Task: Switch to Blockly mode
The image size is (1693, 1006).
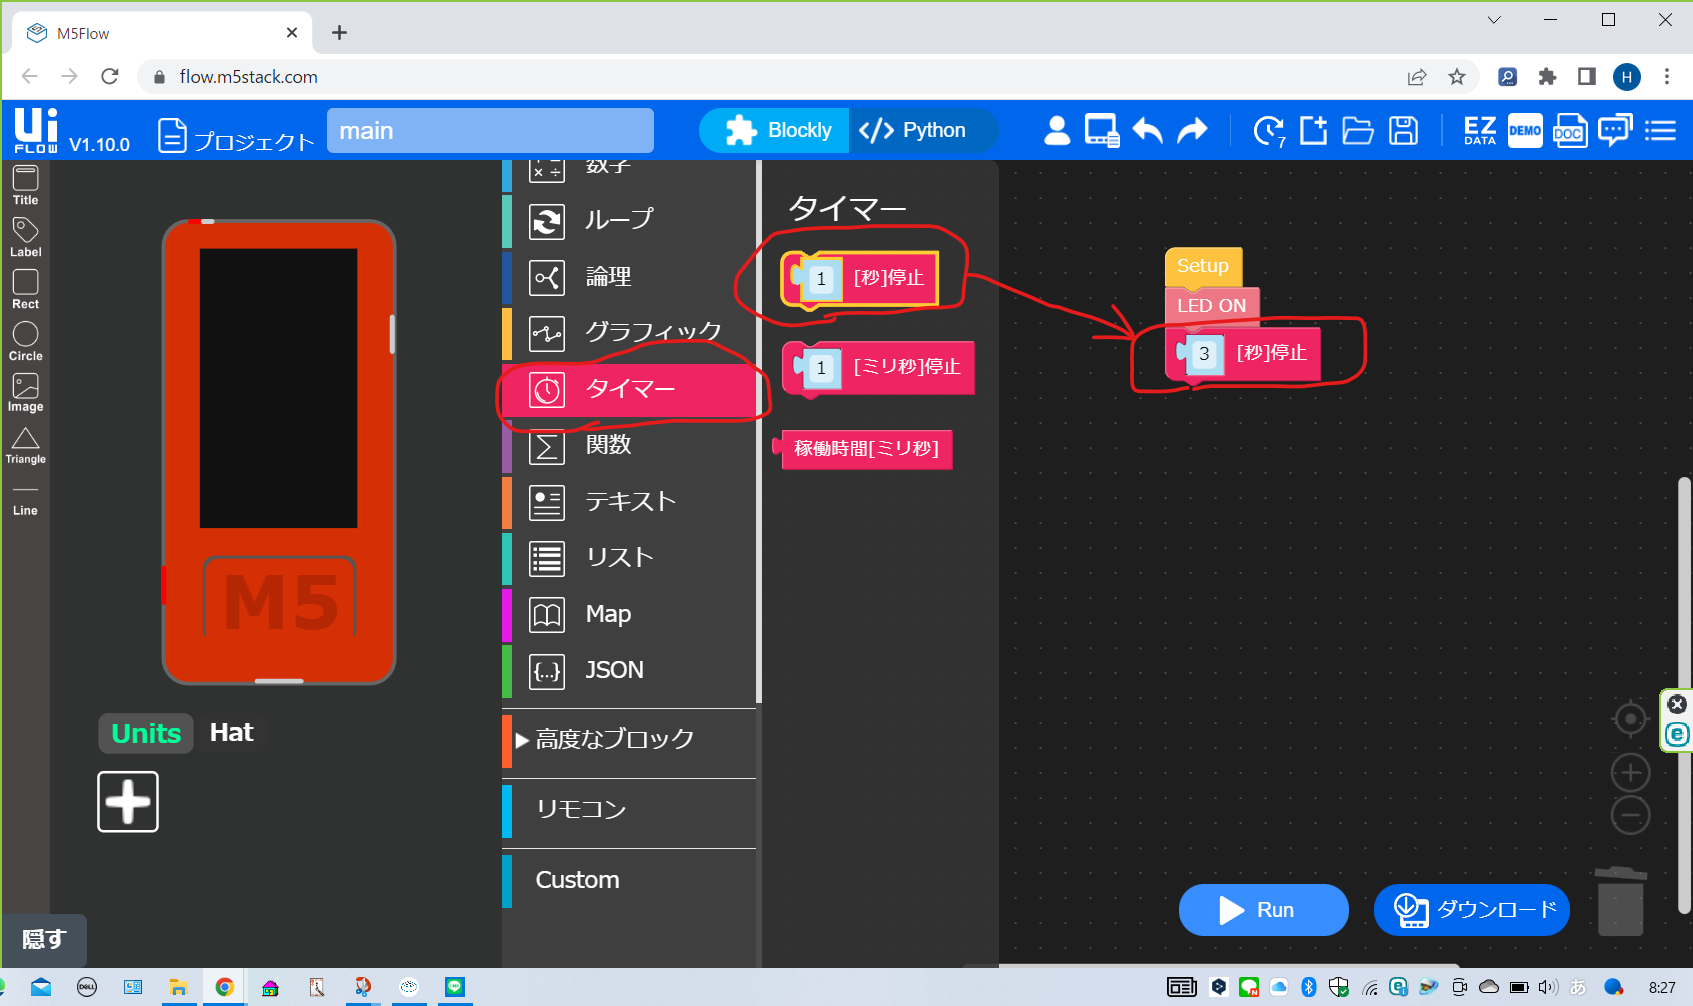Action: (775, 131)
